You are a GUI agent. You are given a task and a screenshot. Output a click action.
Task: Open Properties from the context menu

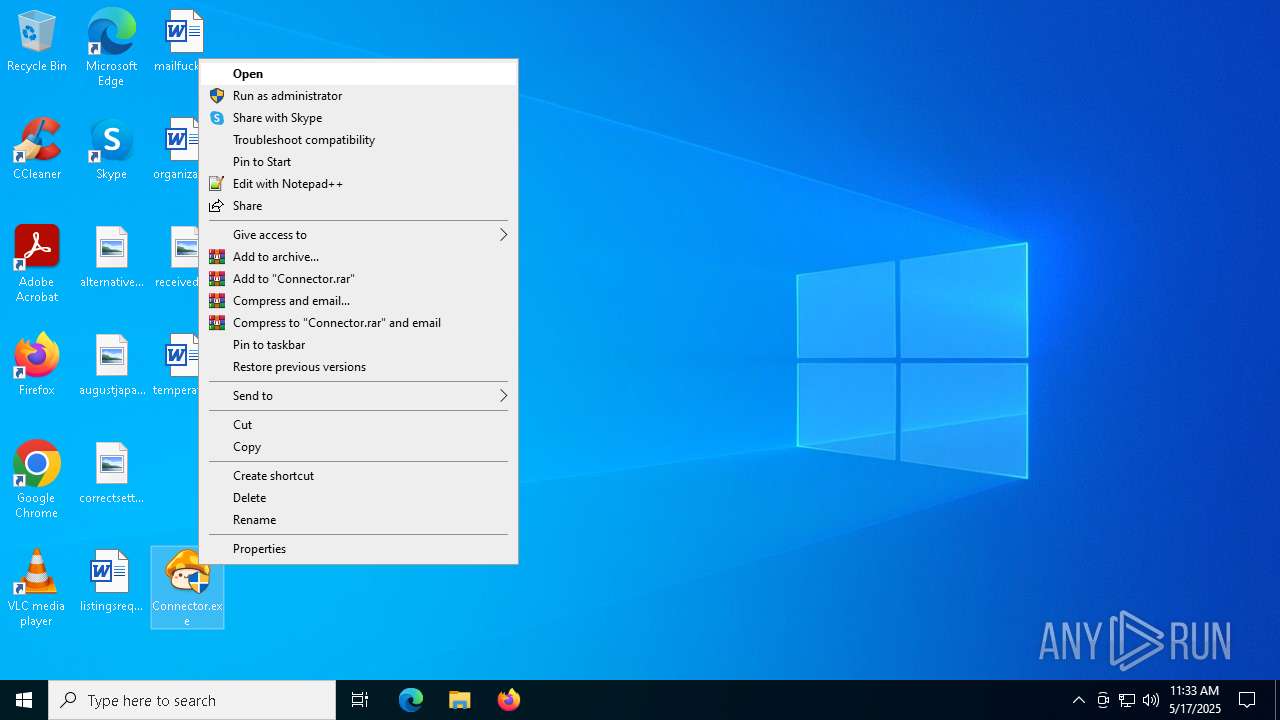click(359, 549)
